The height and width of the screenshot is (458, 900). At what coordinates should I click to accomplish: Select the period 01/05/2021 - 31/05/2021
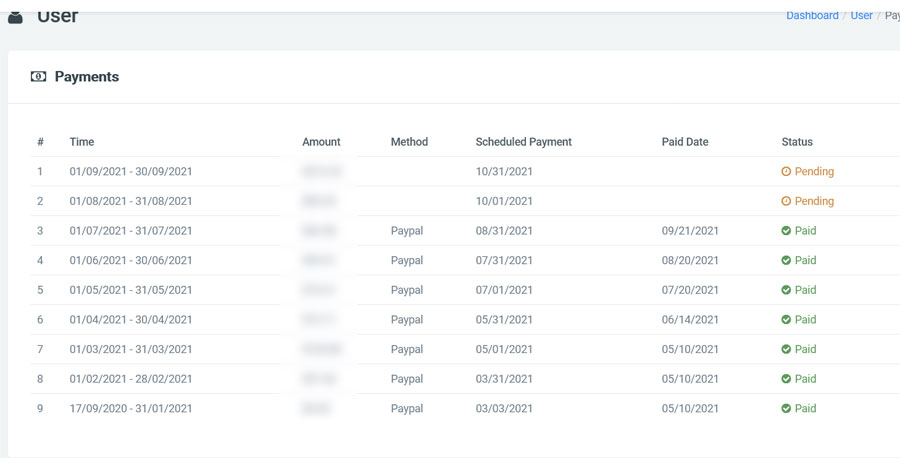pos(131,290)
